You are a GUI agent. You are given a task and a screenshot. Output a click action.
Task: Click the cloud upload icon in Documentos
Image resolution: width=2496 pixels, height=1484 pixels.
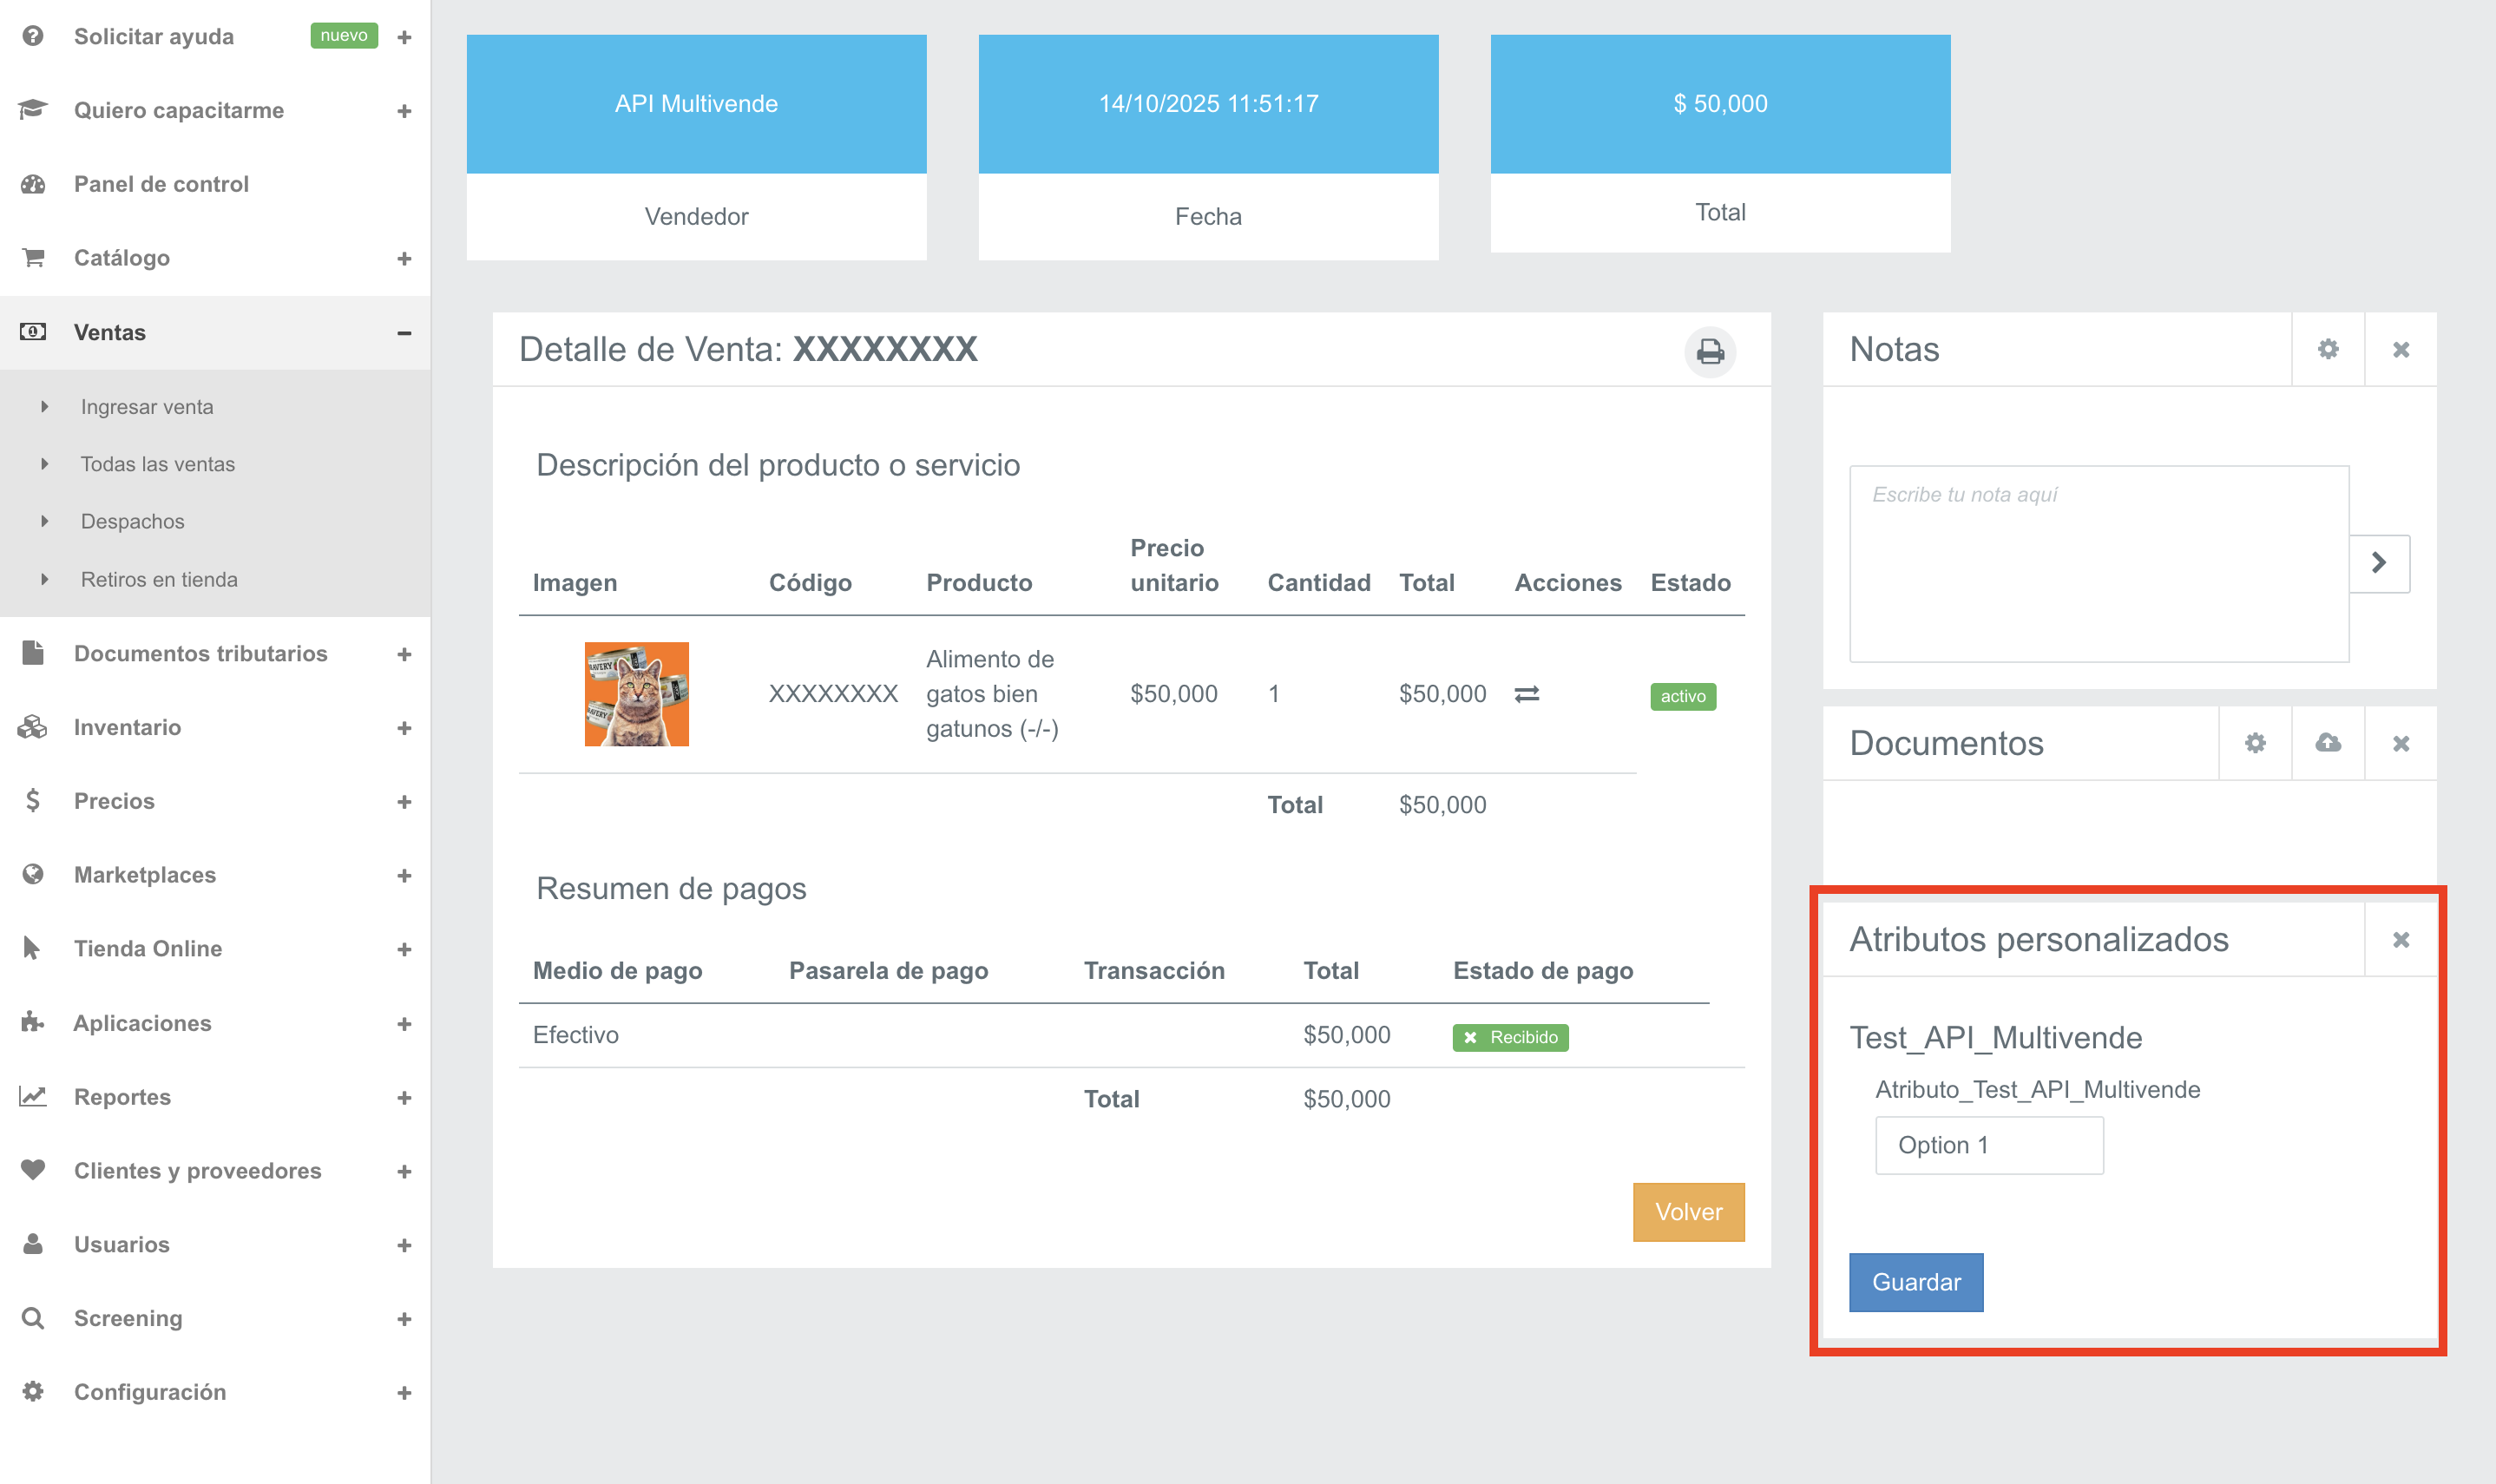[x=2327, y=742]
